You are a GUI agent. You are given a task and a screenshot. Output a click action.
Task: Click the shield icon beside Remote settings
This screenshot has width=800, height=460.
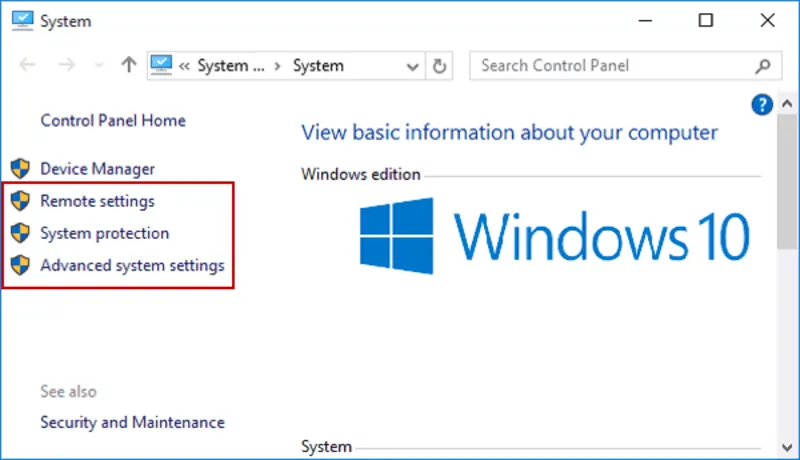coord(20,201)
